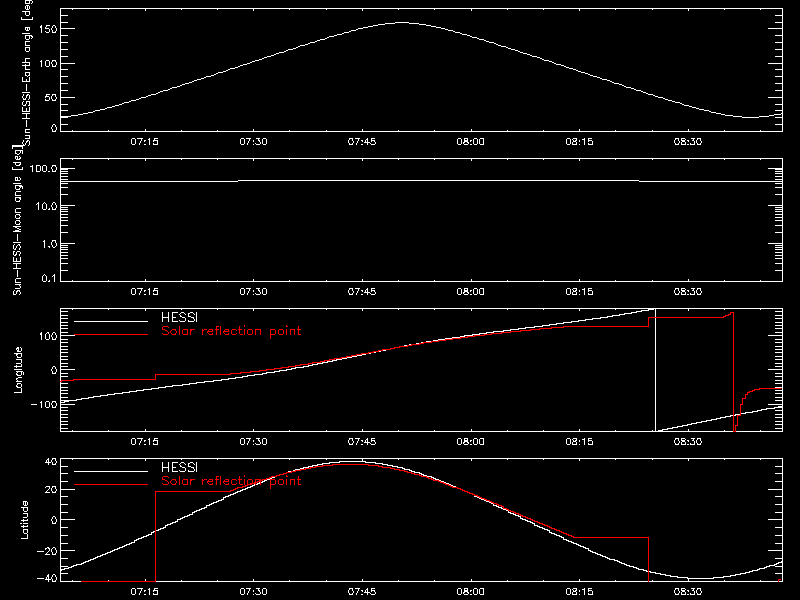
Task: Click the Sun-HESSI-Earth angle axis label
Action: coord(27,72)
